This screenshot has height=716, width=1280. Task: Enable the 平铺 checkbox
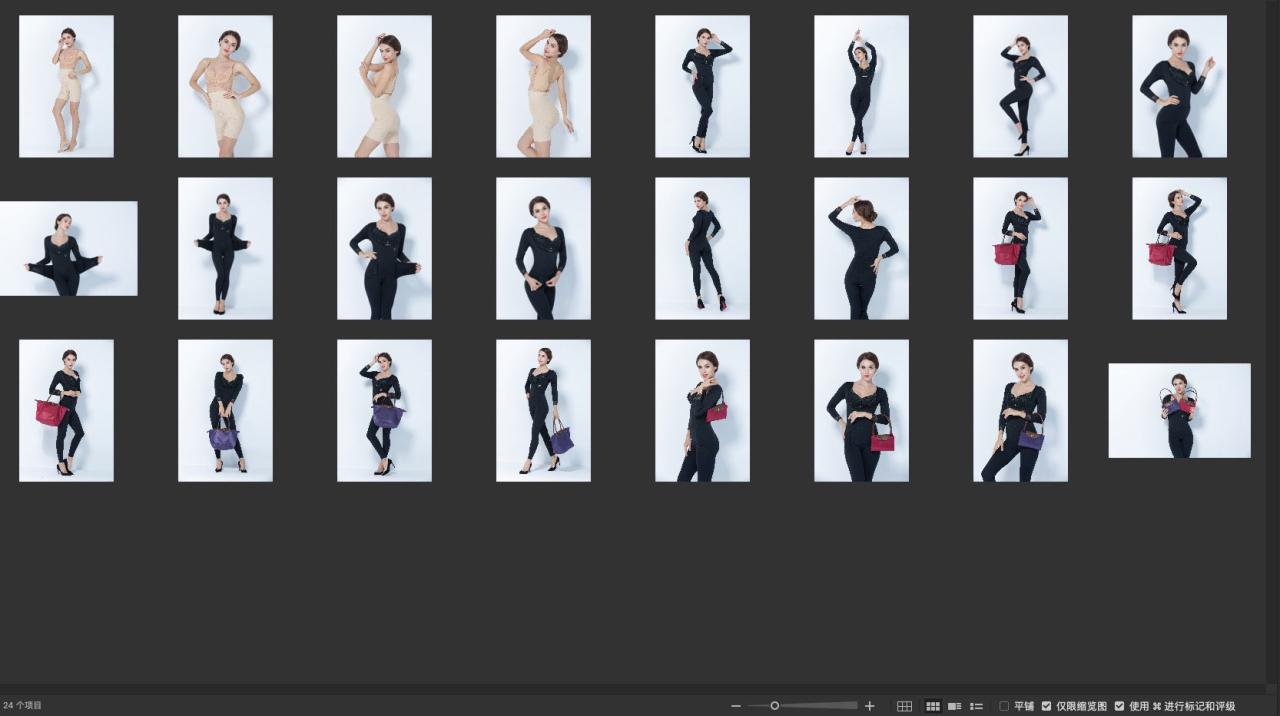pos(1005,706)
